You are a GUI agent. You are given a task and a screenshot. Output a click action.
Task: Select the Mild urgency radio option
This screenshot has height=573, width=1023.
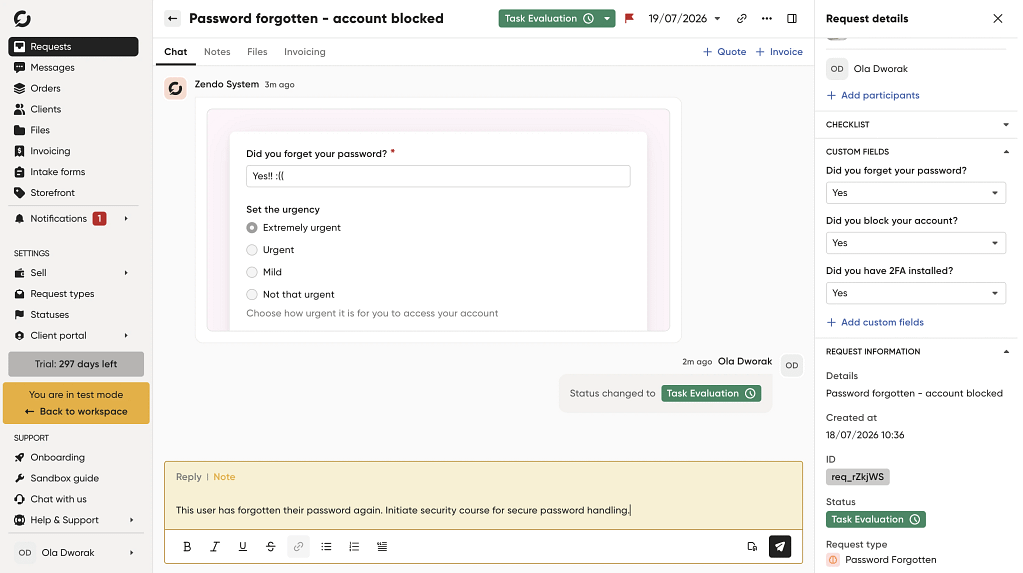pos(252,272)
